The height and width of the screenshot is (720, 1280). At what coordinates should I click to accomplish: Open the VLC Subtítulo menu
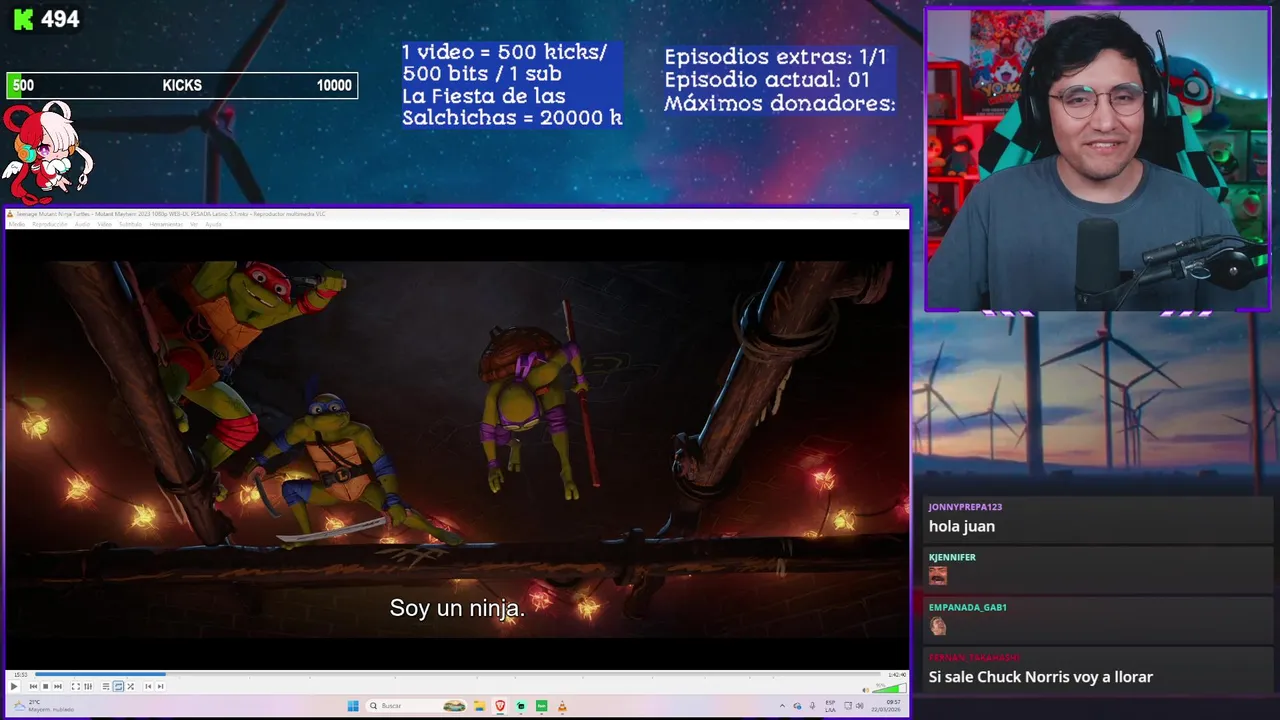(x=131, y=224)
